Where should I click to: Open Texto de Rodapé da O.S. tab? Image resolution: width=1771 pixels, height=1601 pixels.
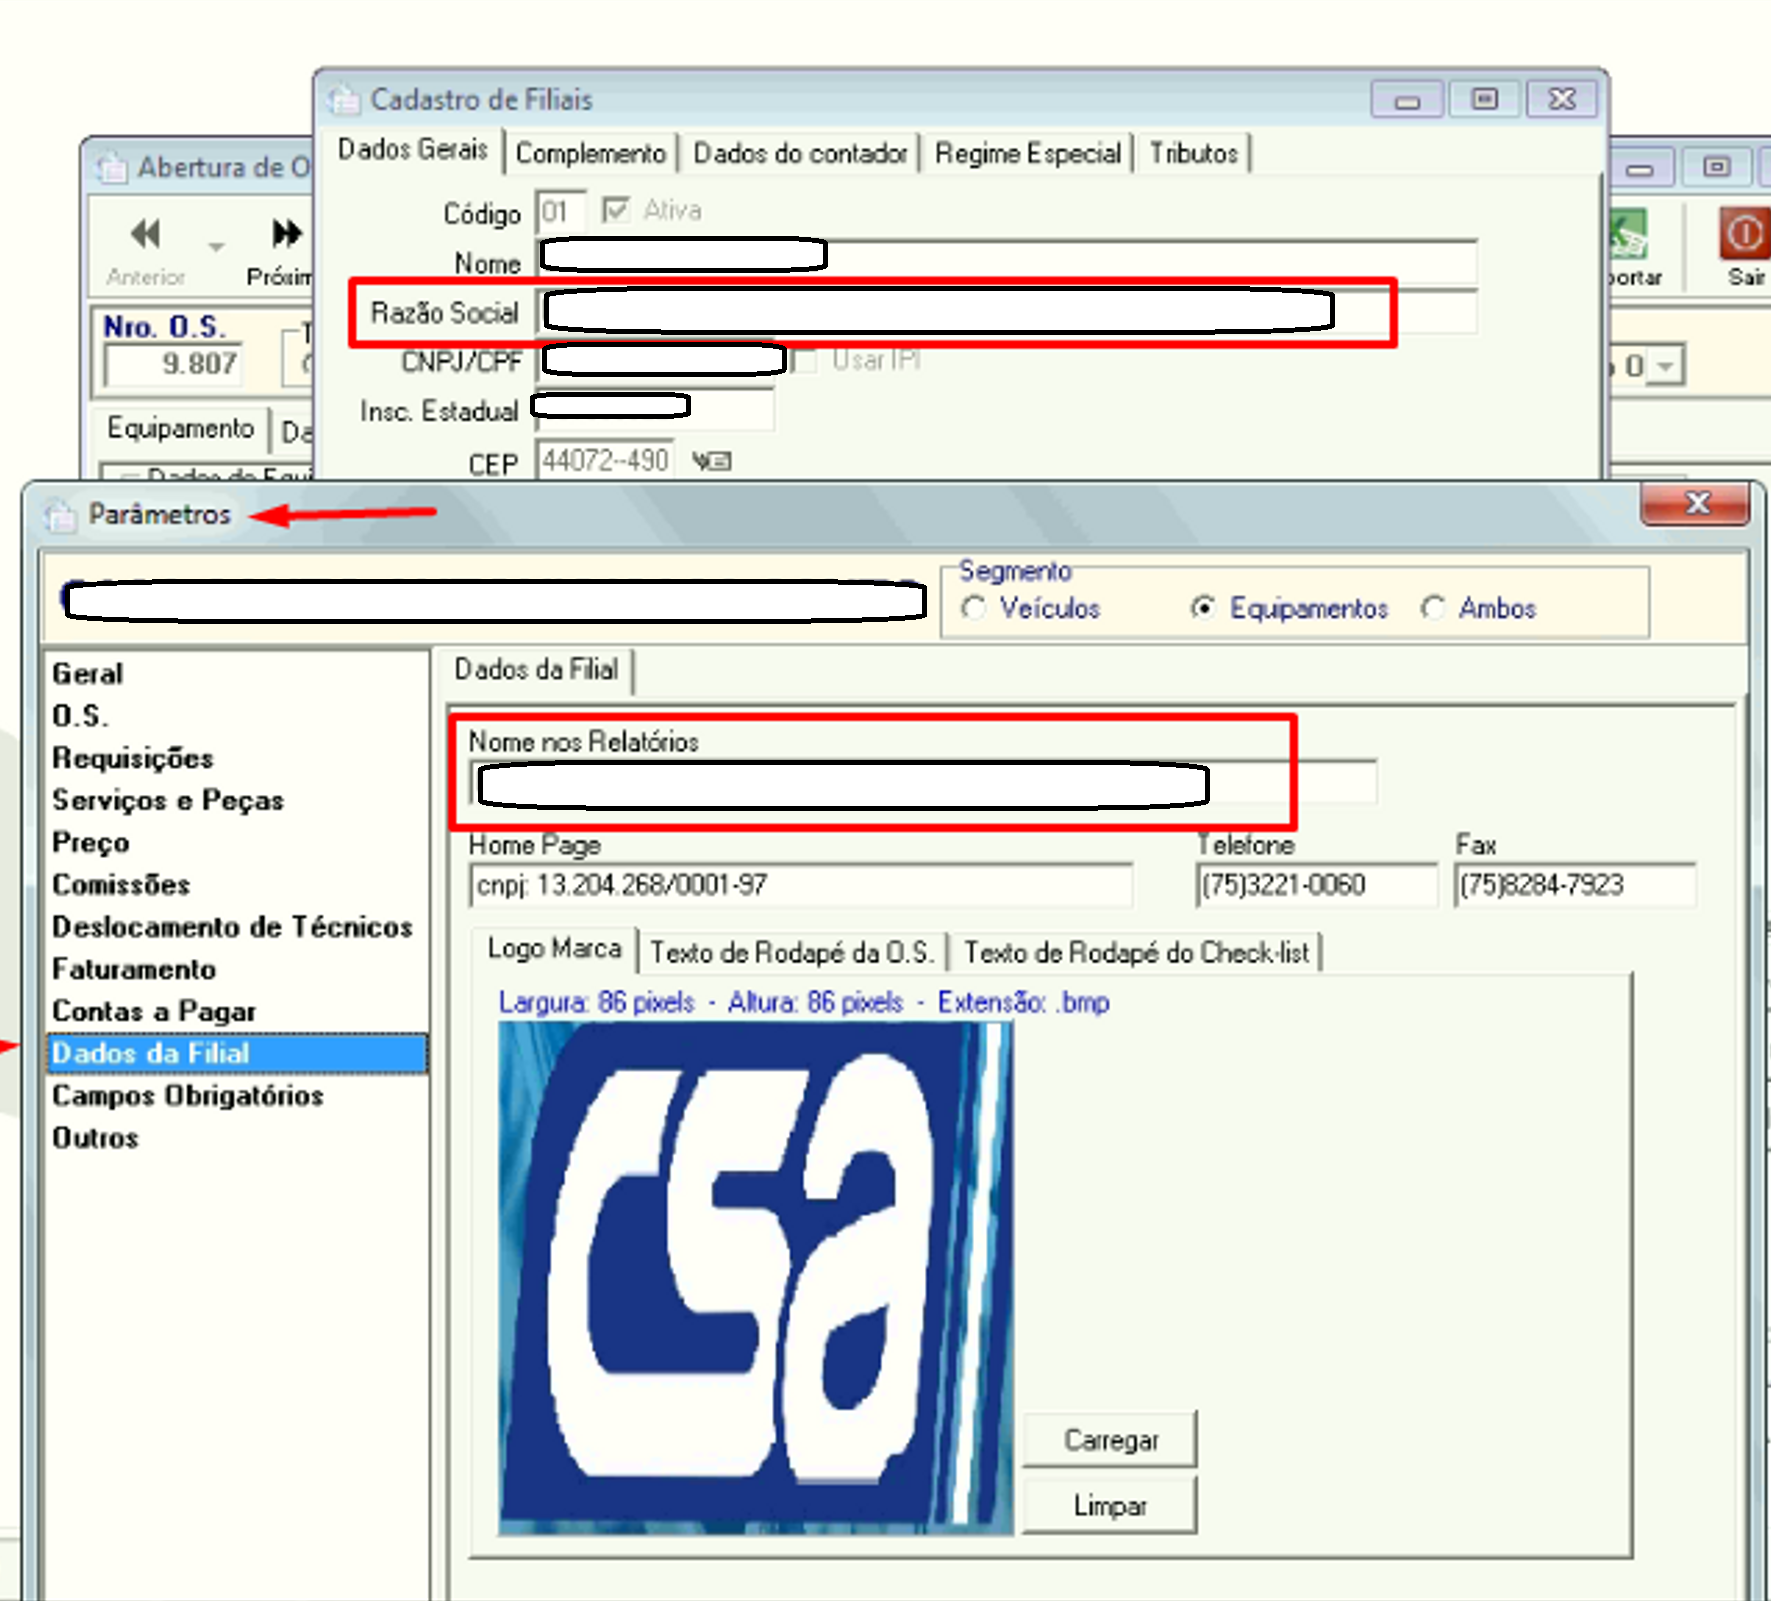click(792, 952)
